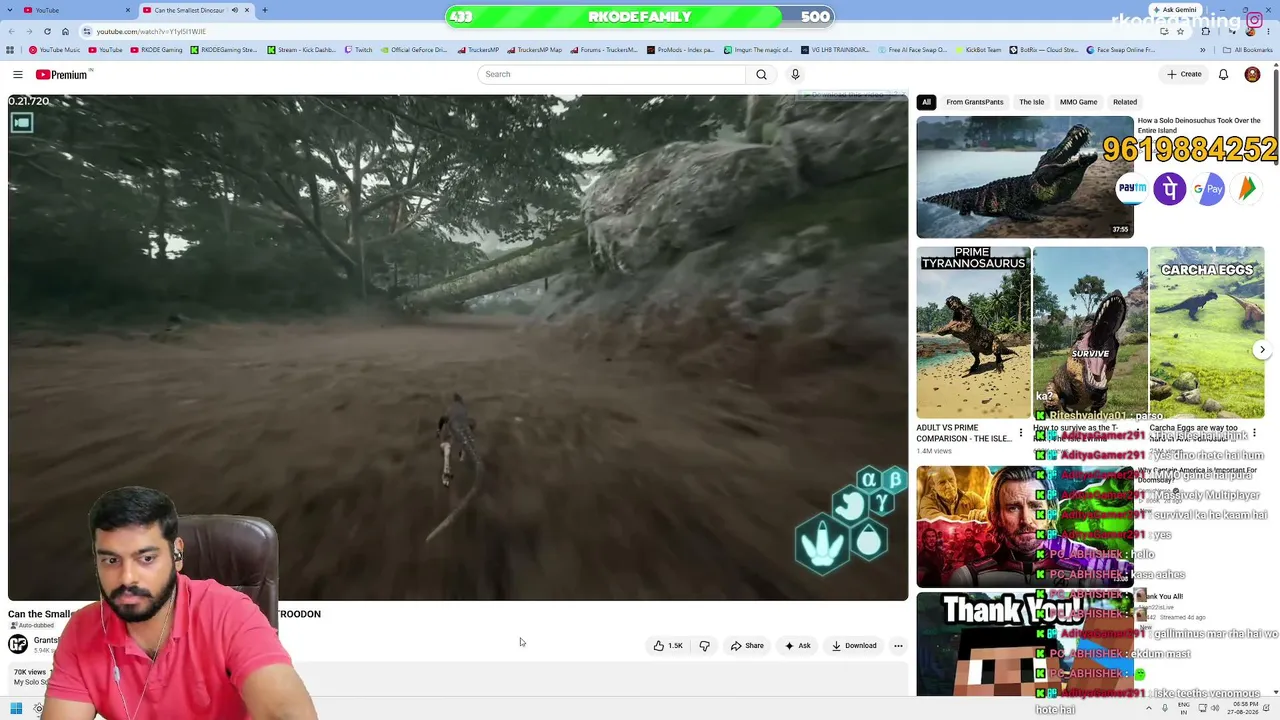The image size is (1280, 720).
Task: Download the video
Action: [x=854, y=646]
